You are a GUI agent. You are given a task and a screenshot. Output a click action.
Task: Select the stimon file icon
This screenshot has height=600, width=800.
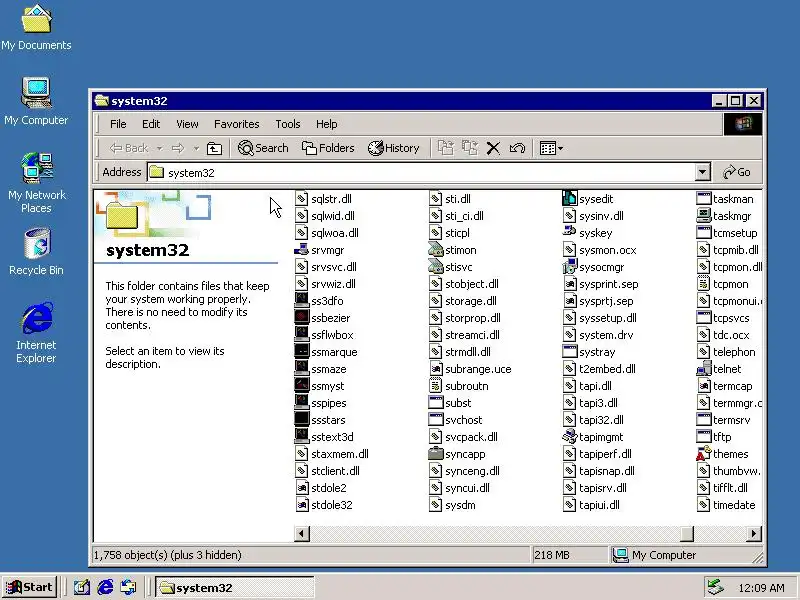click(x=436, y=249)
